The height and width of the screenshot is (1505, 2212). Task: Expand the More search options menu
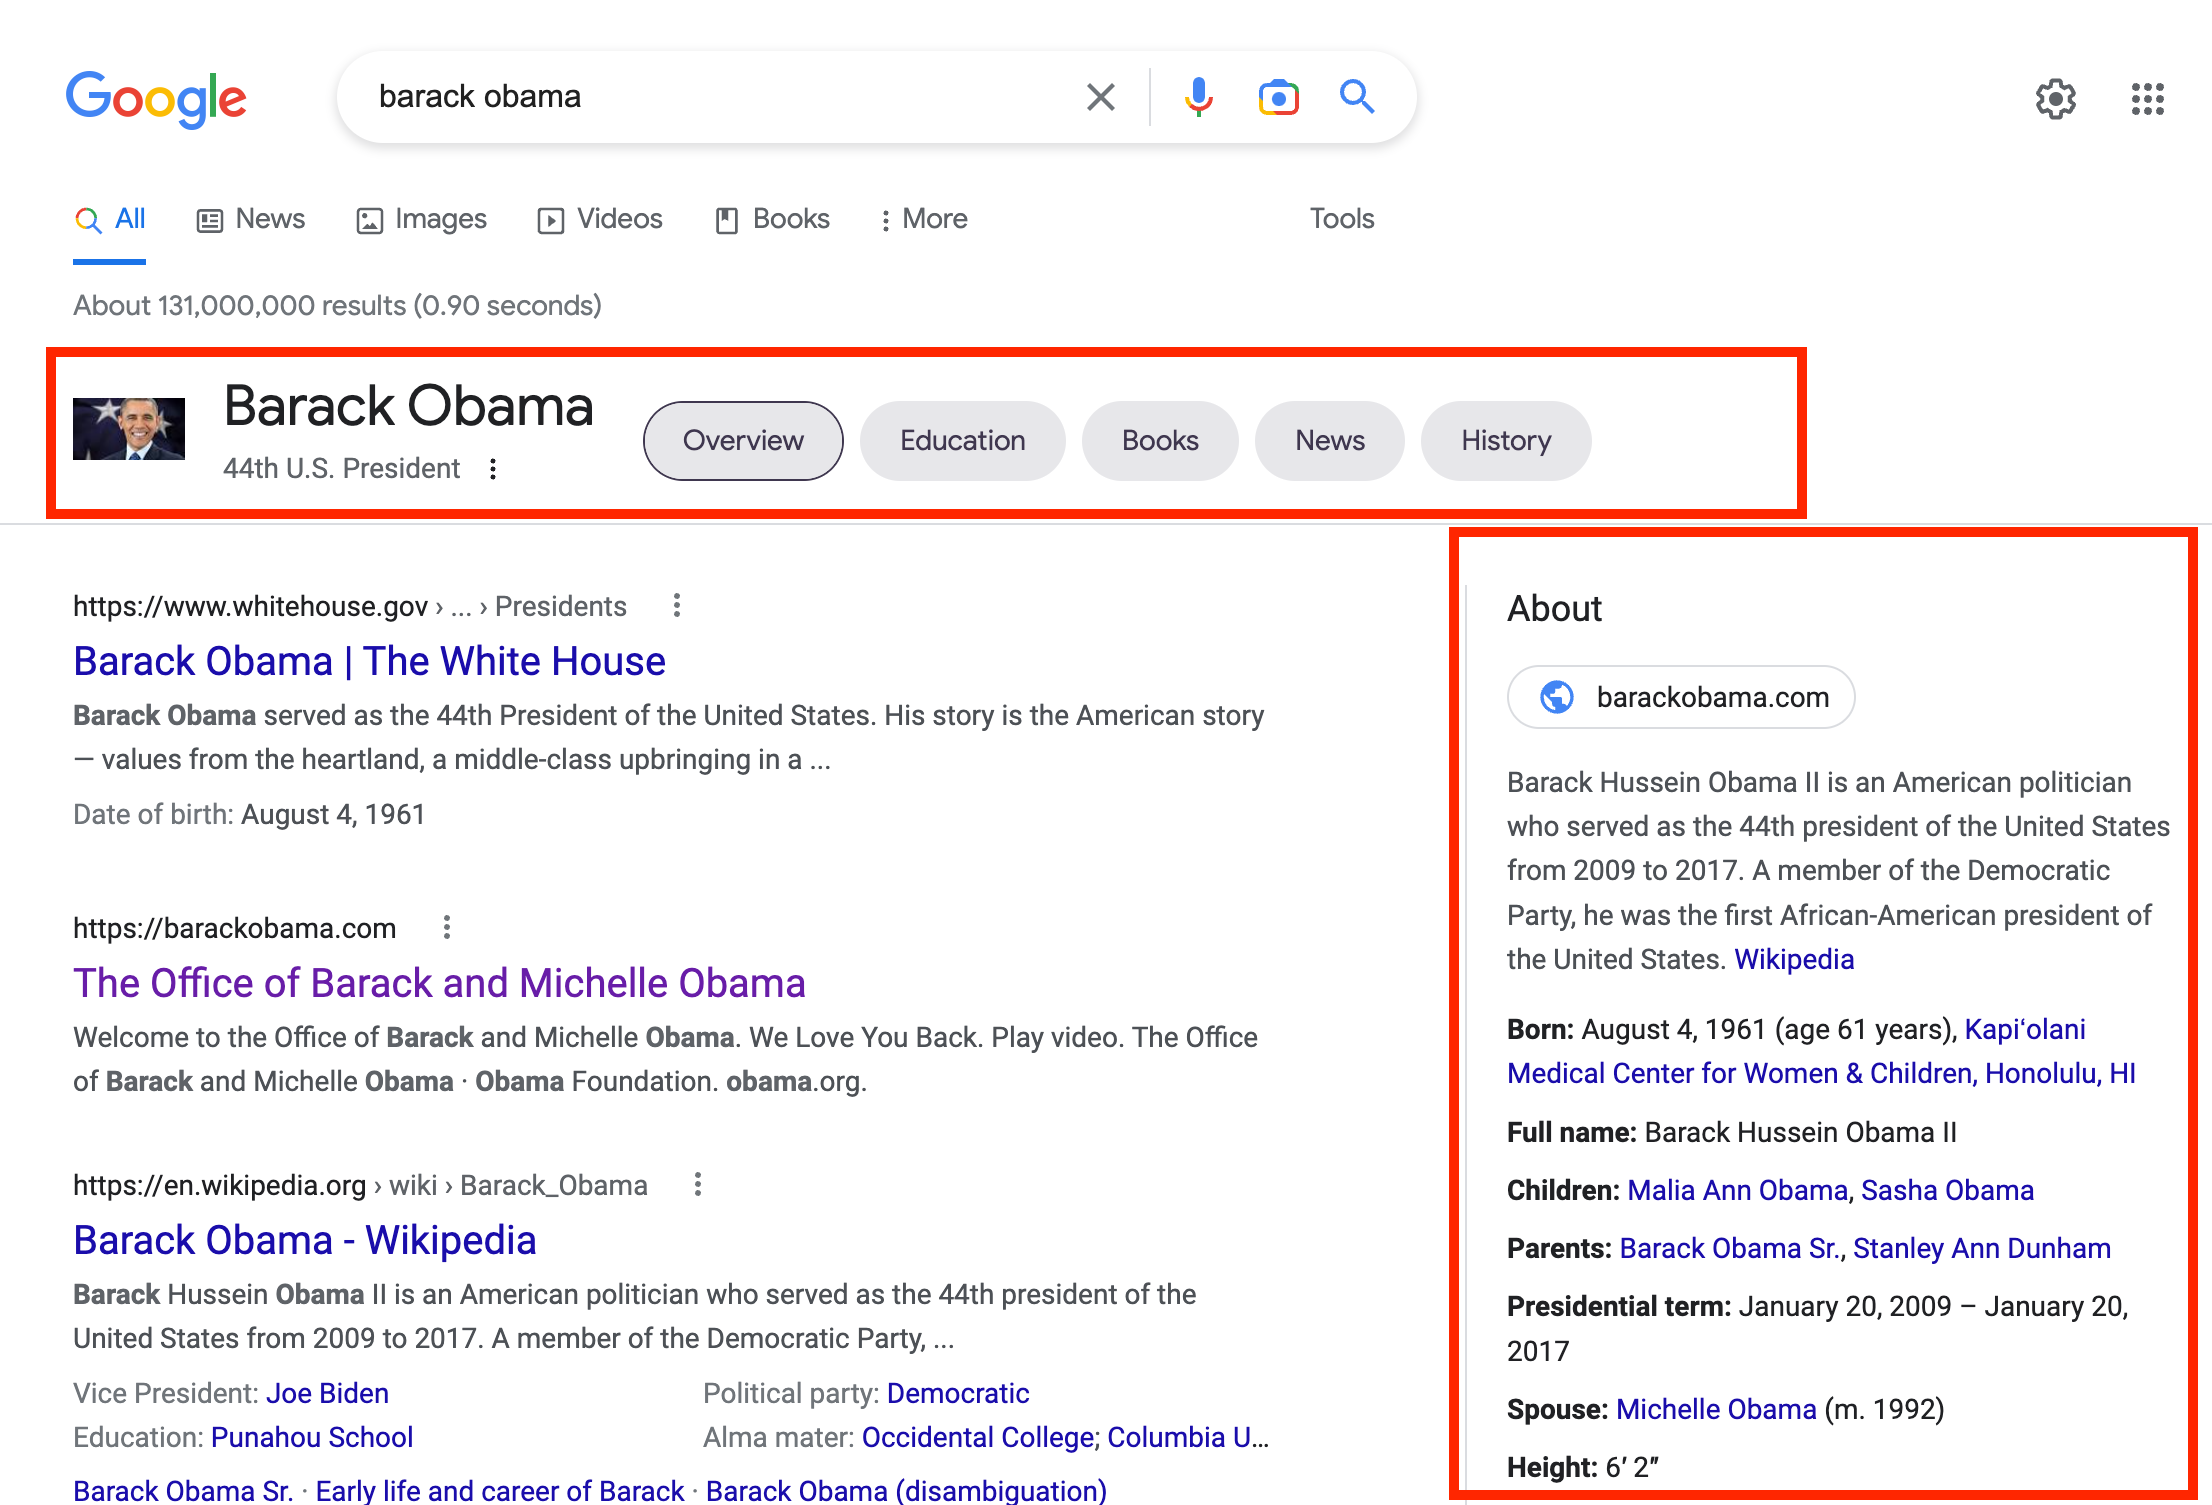[x=924, y=219]
